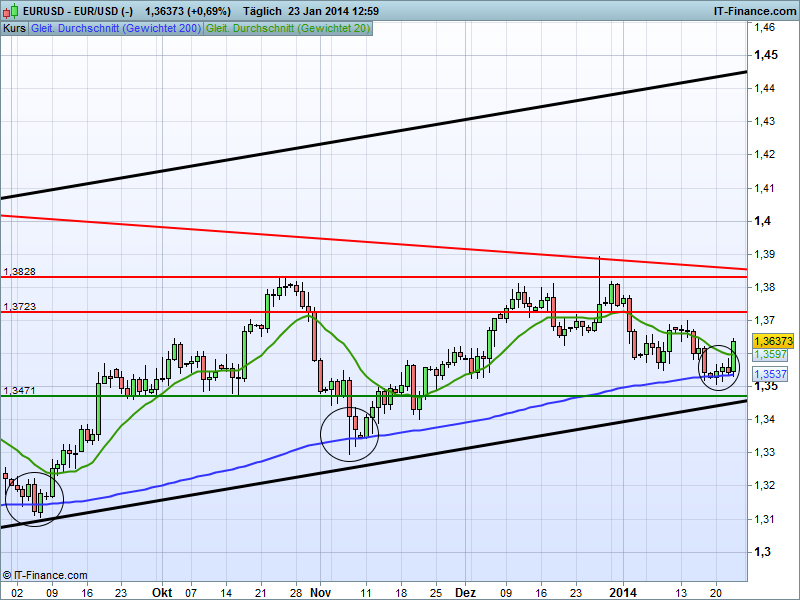
Task: Click the Dez label on time axis
Action: click(466, 591)
